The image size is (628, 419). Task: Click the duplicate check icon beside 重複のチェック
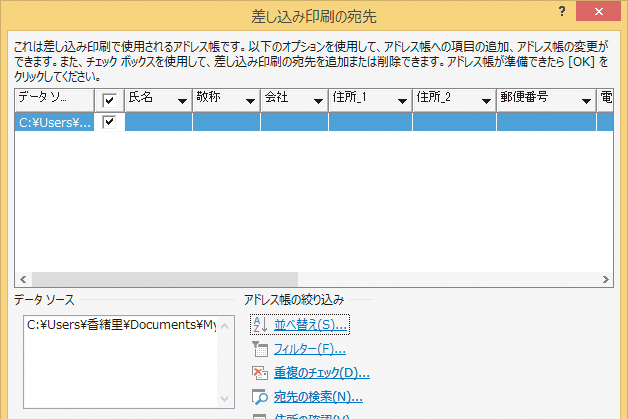click(260, 373)
